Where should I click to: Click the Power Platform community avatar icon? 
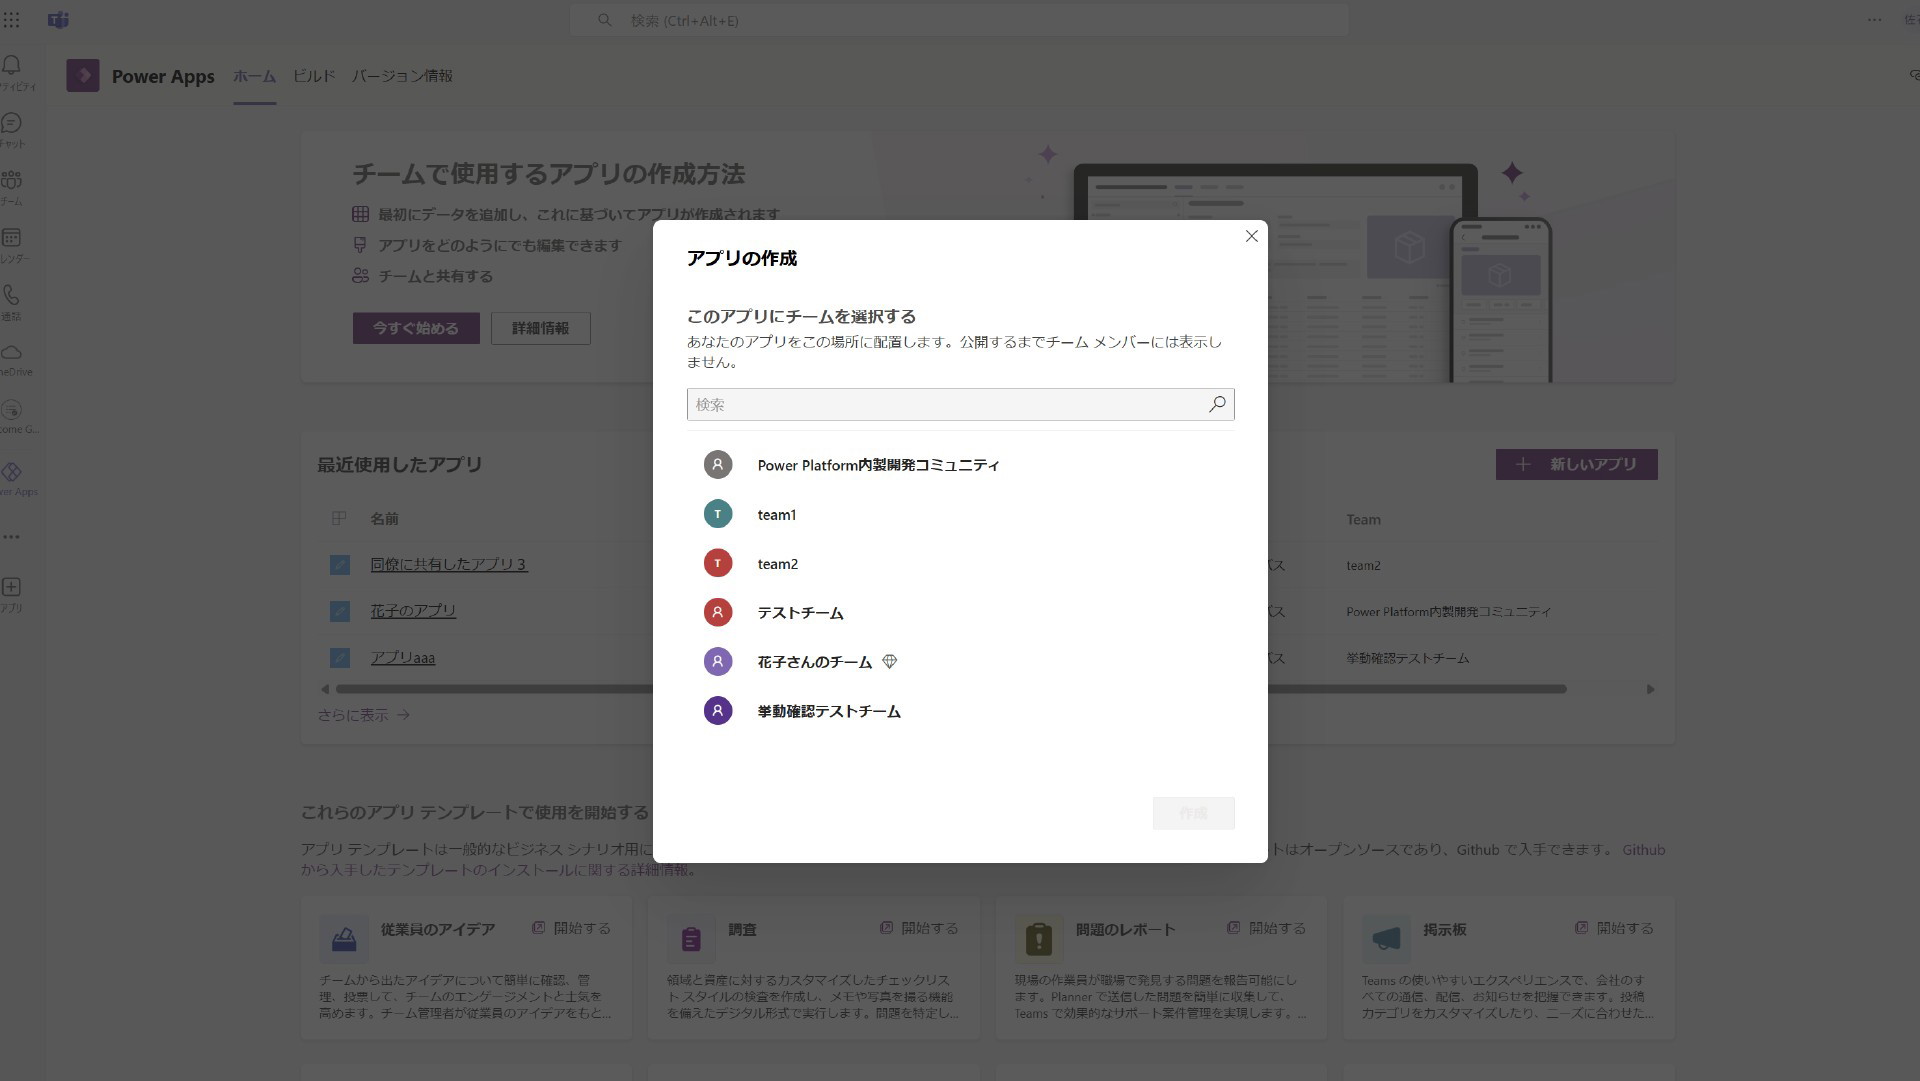click(x=717, y=465)
